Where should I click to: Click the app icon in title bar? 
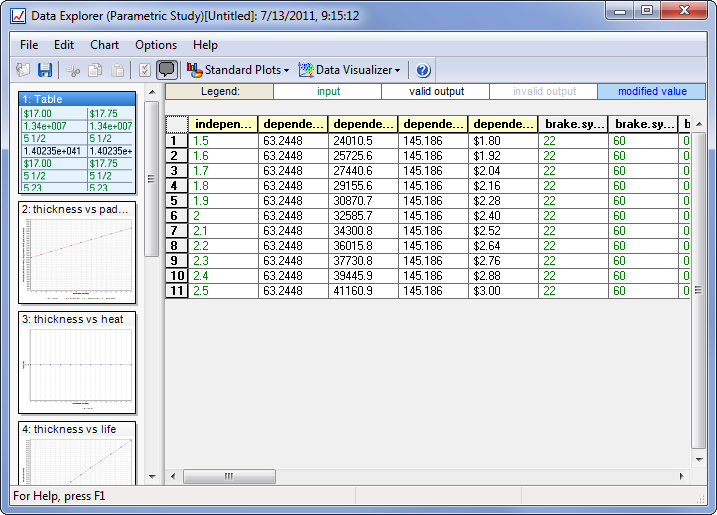pyautogui.click(x=18, y=16)
